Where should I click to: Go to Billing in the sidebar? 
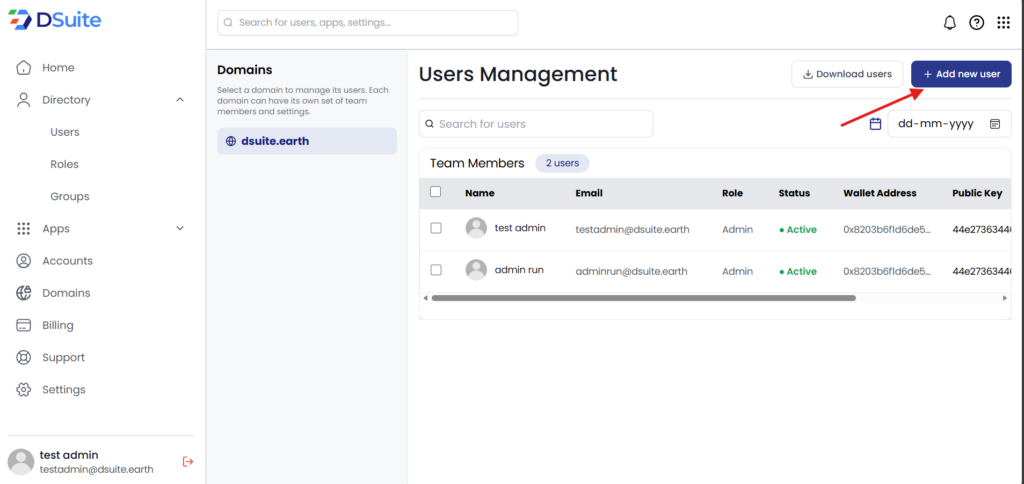point(58,325)
